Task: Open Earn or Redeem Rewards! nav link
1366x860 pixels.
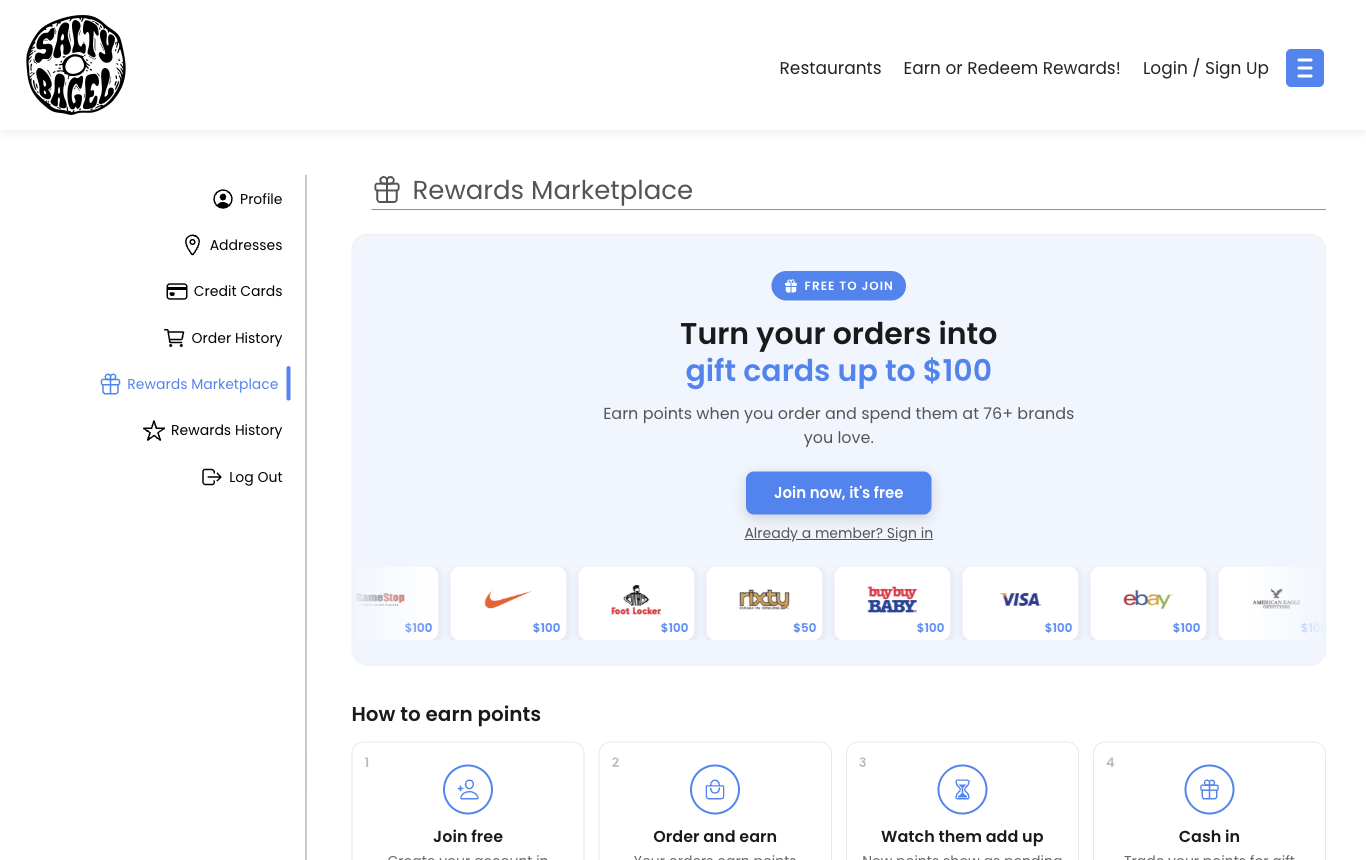Action: tap(1012, 68)
